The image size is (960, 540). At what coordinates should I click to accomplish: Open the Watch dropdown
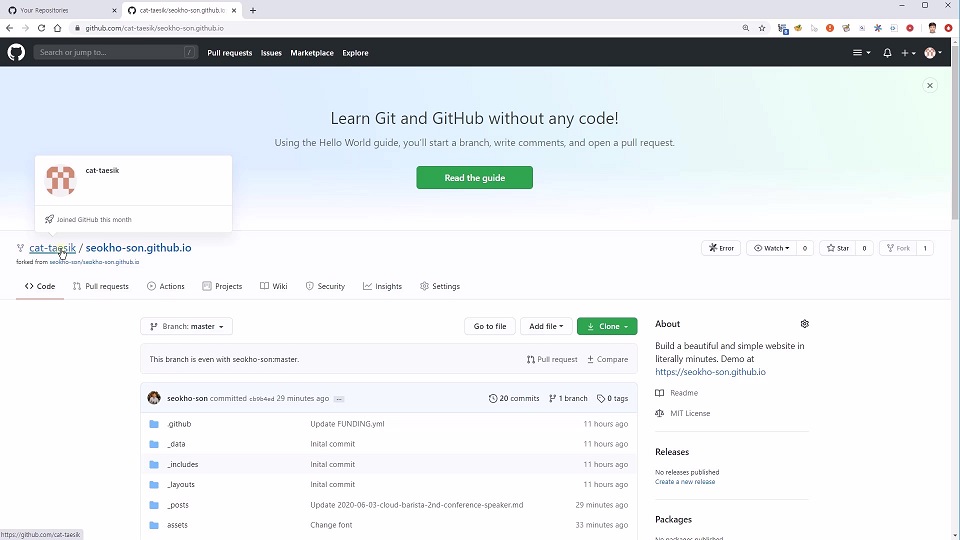coord(770,248)
